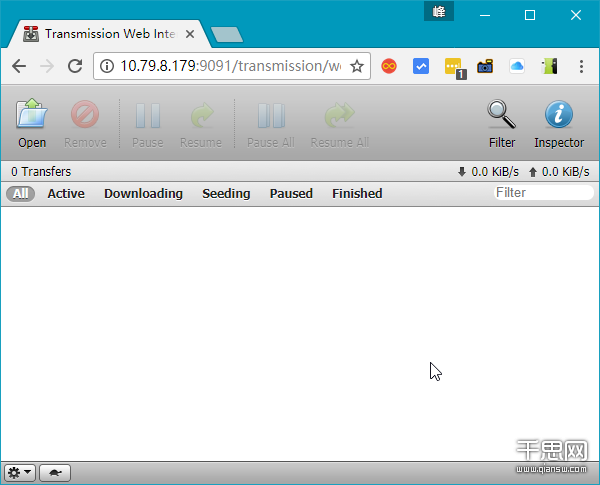Select the Paused filter tab

point(291,194)
